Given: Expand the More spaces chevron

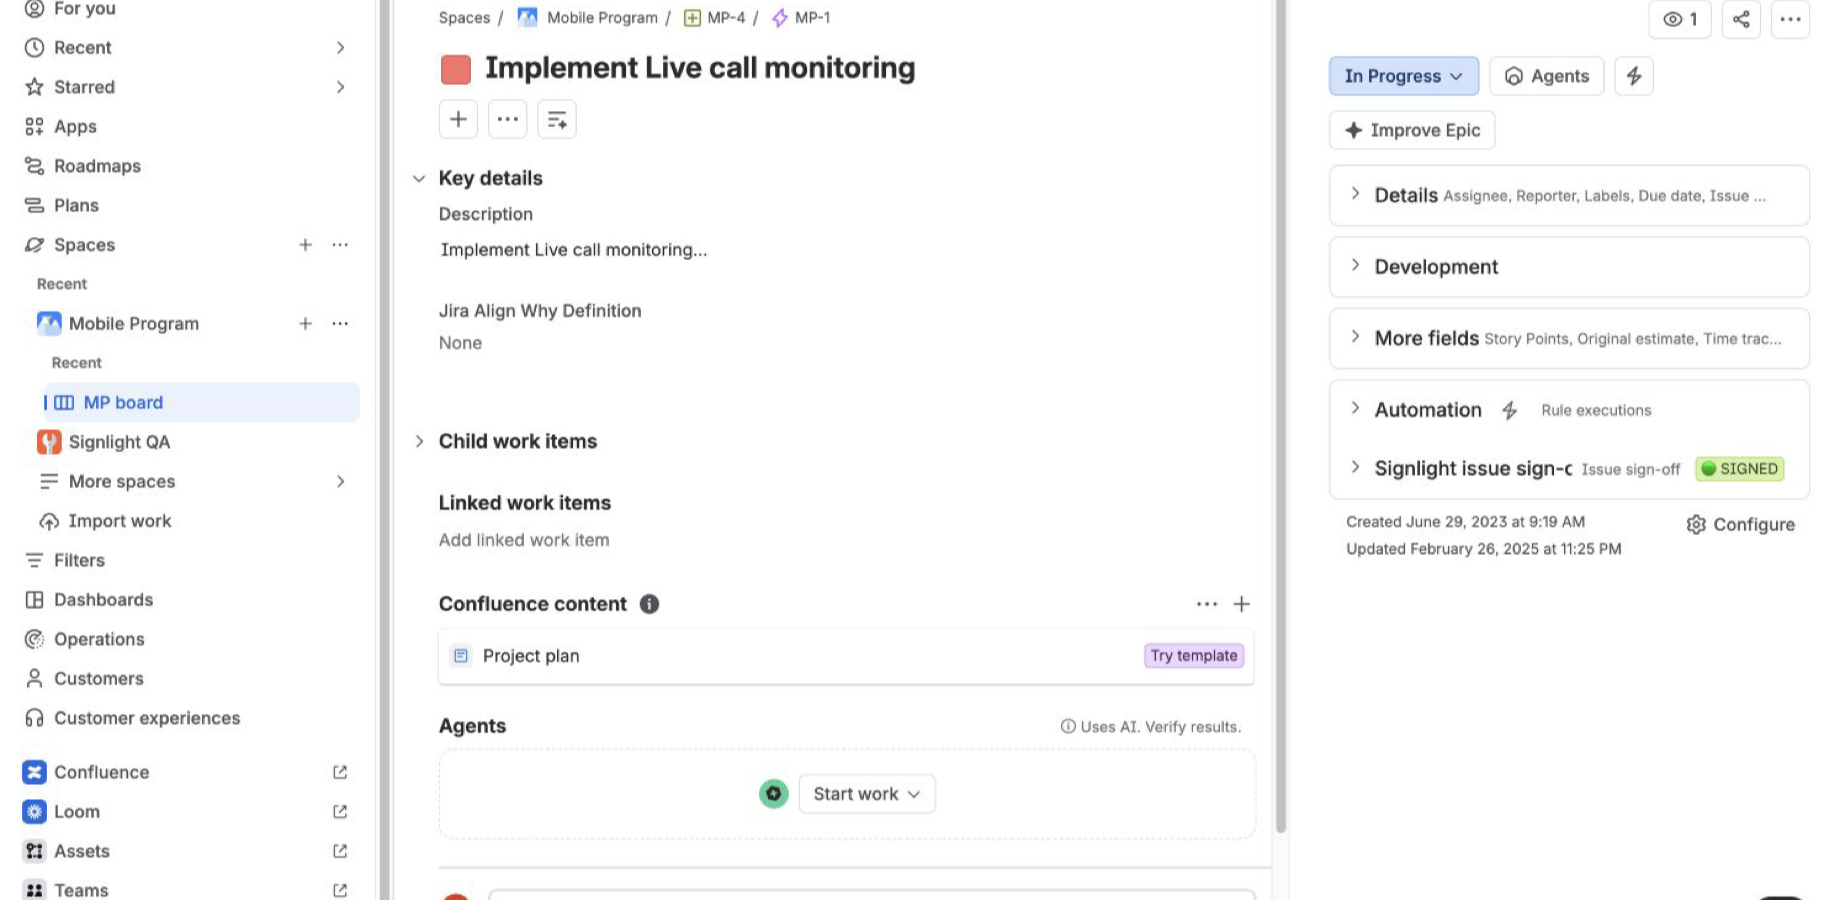Looking at the screenshot, I should tap(340, 482).
